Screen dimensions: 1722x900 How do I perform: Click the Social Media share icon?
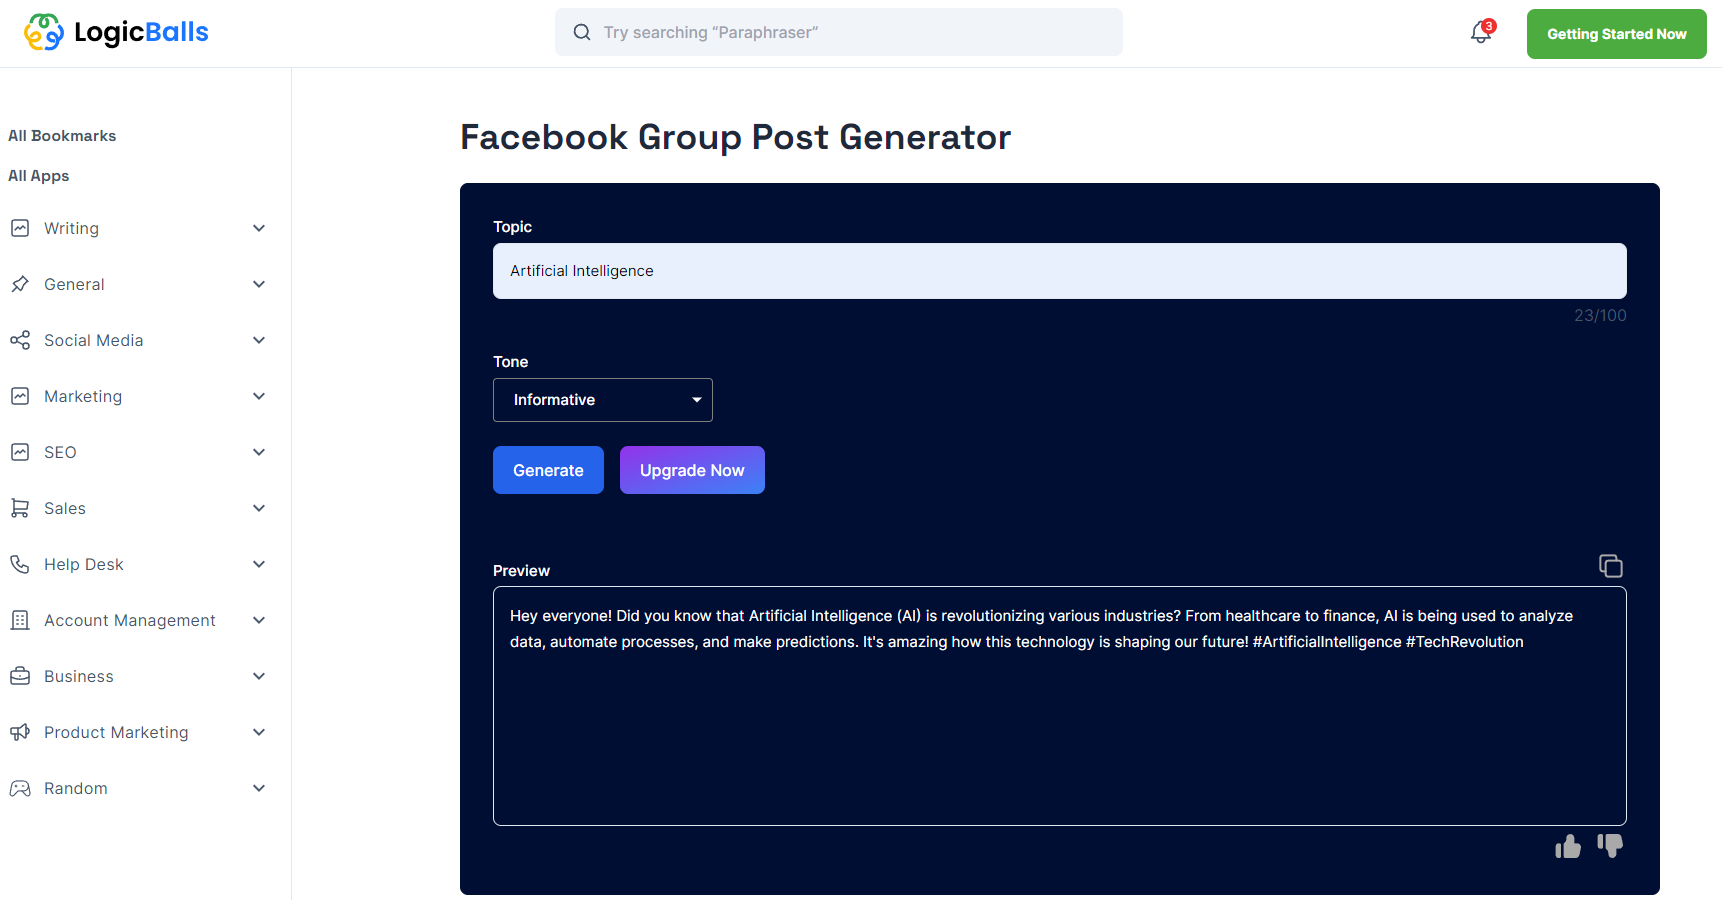coord(21,340)
